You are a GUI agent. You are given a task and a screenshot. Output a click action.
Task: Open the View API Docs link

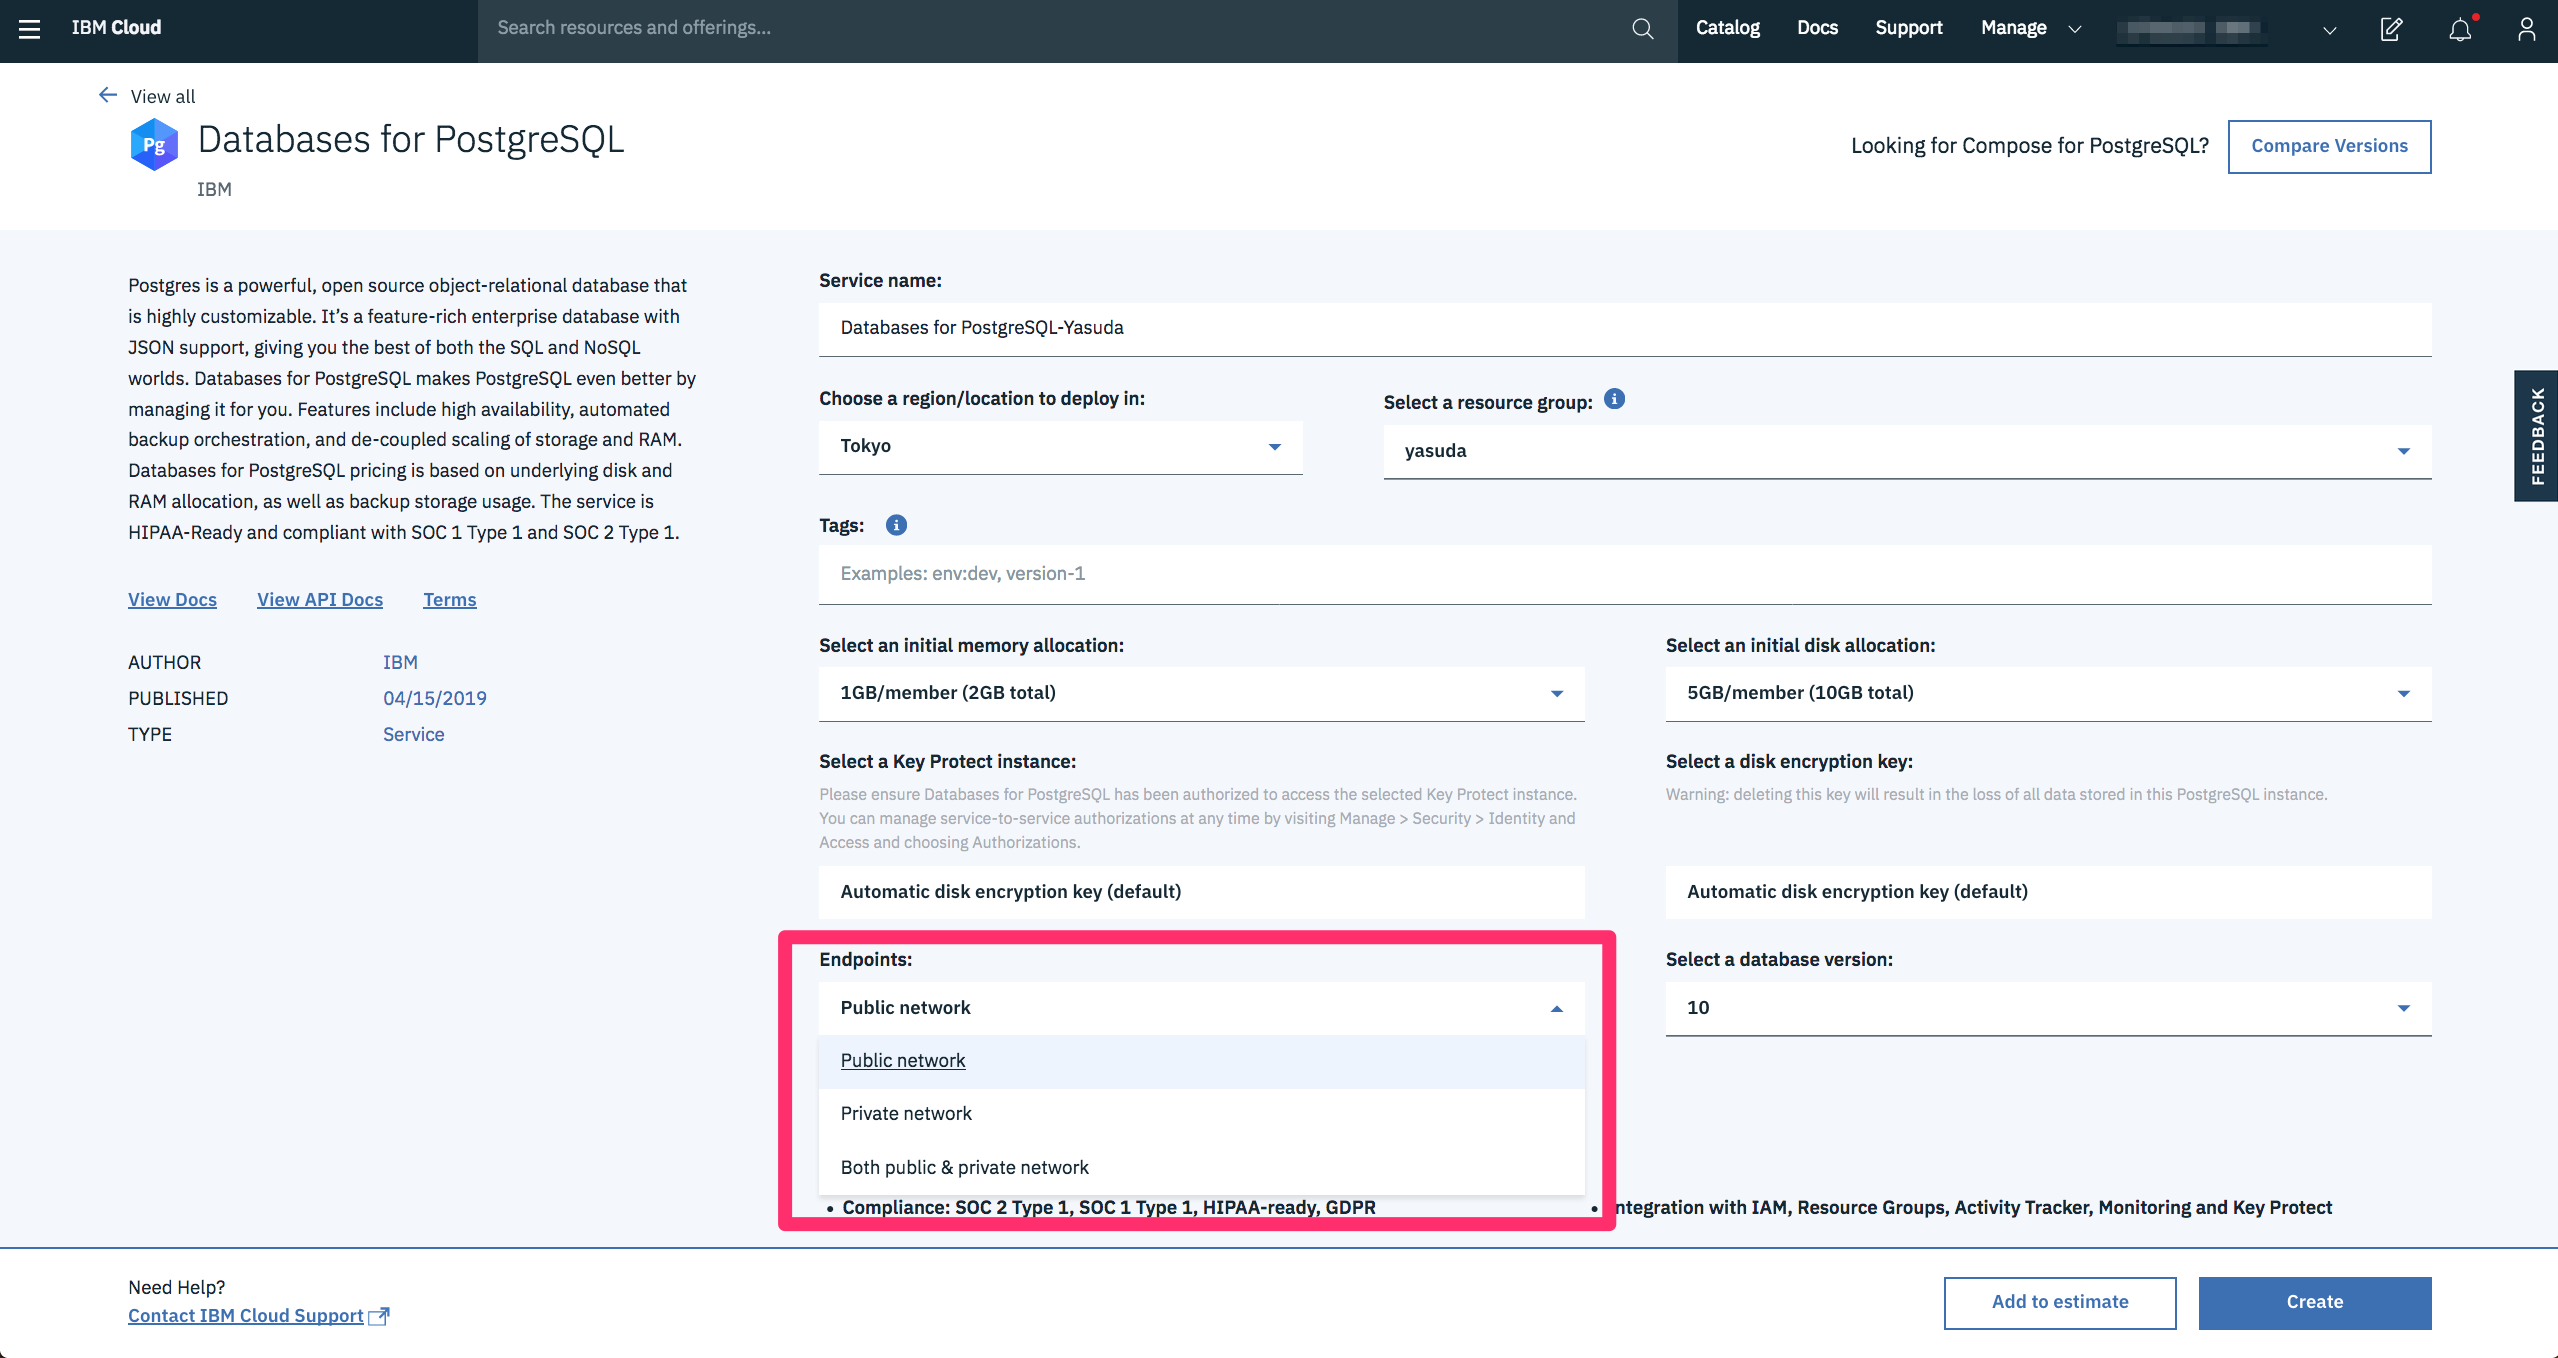(x=320, y=599)
